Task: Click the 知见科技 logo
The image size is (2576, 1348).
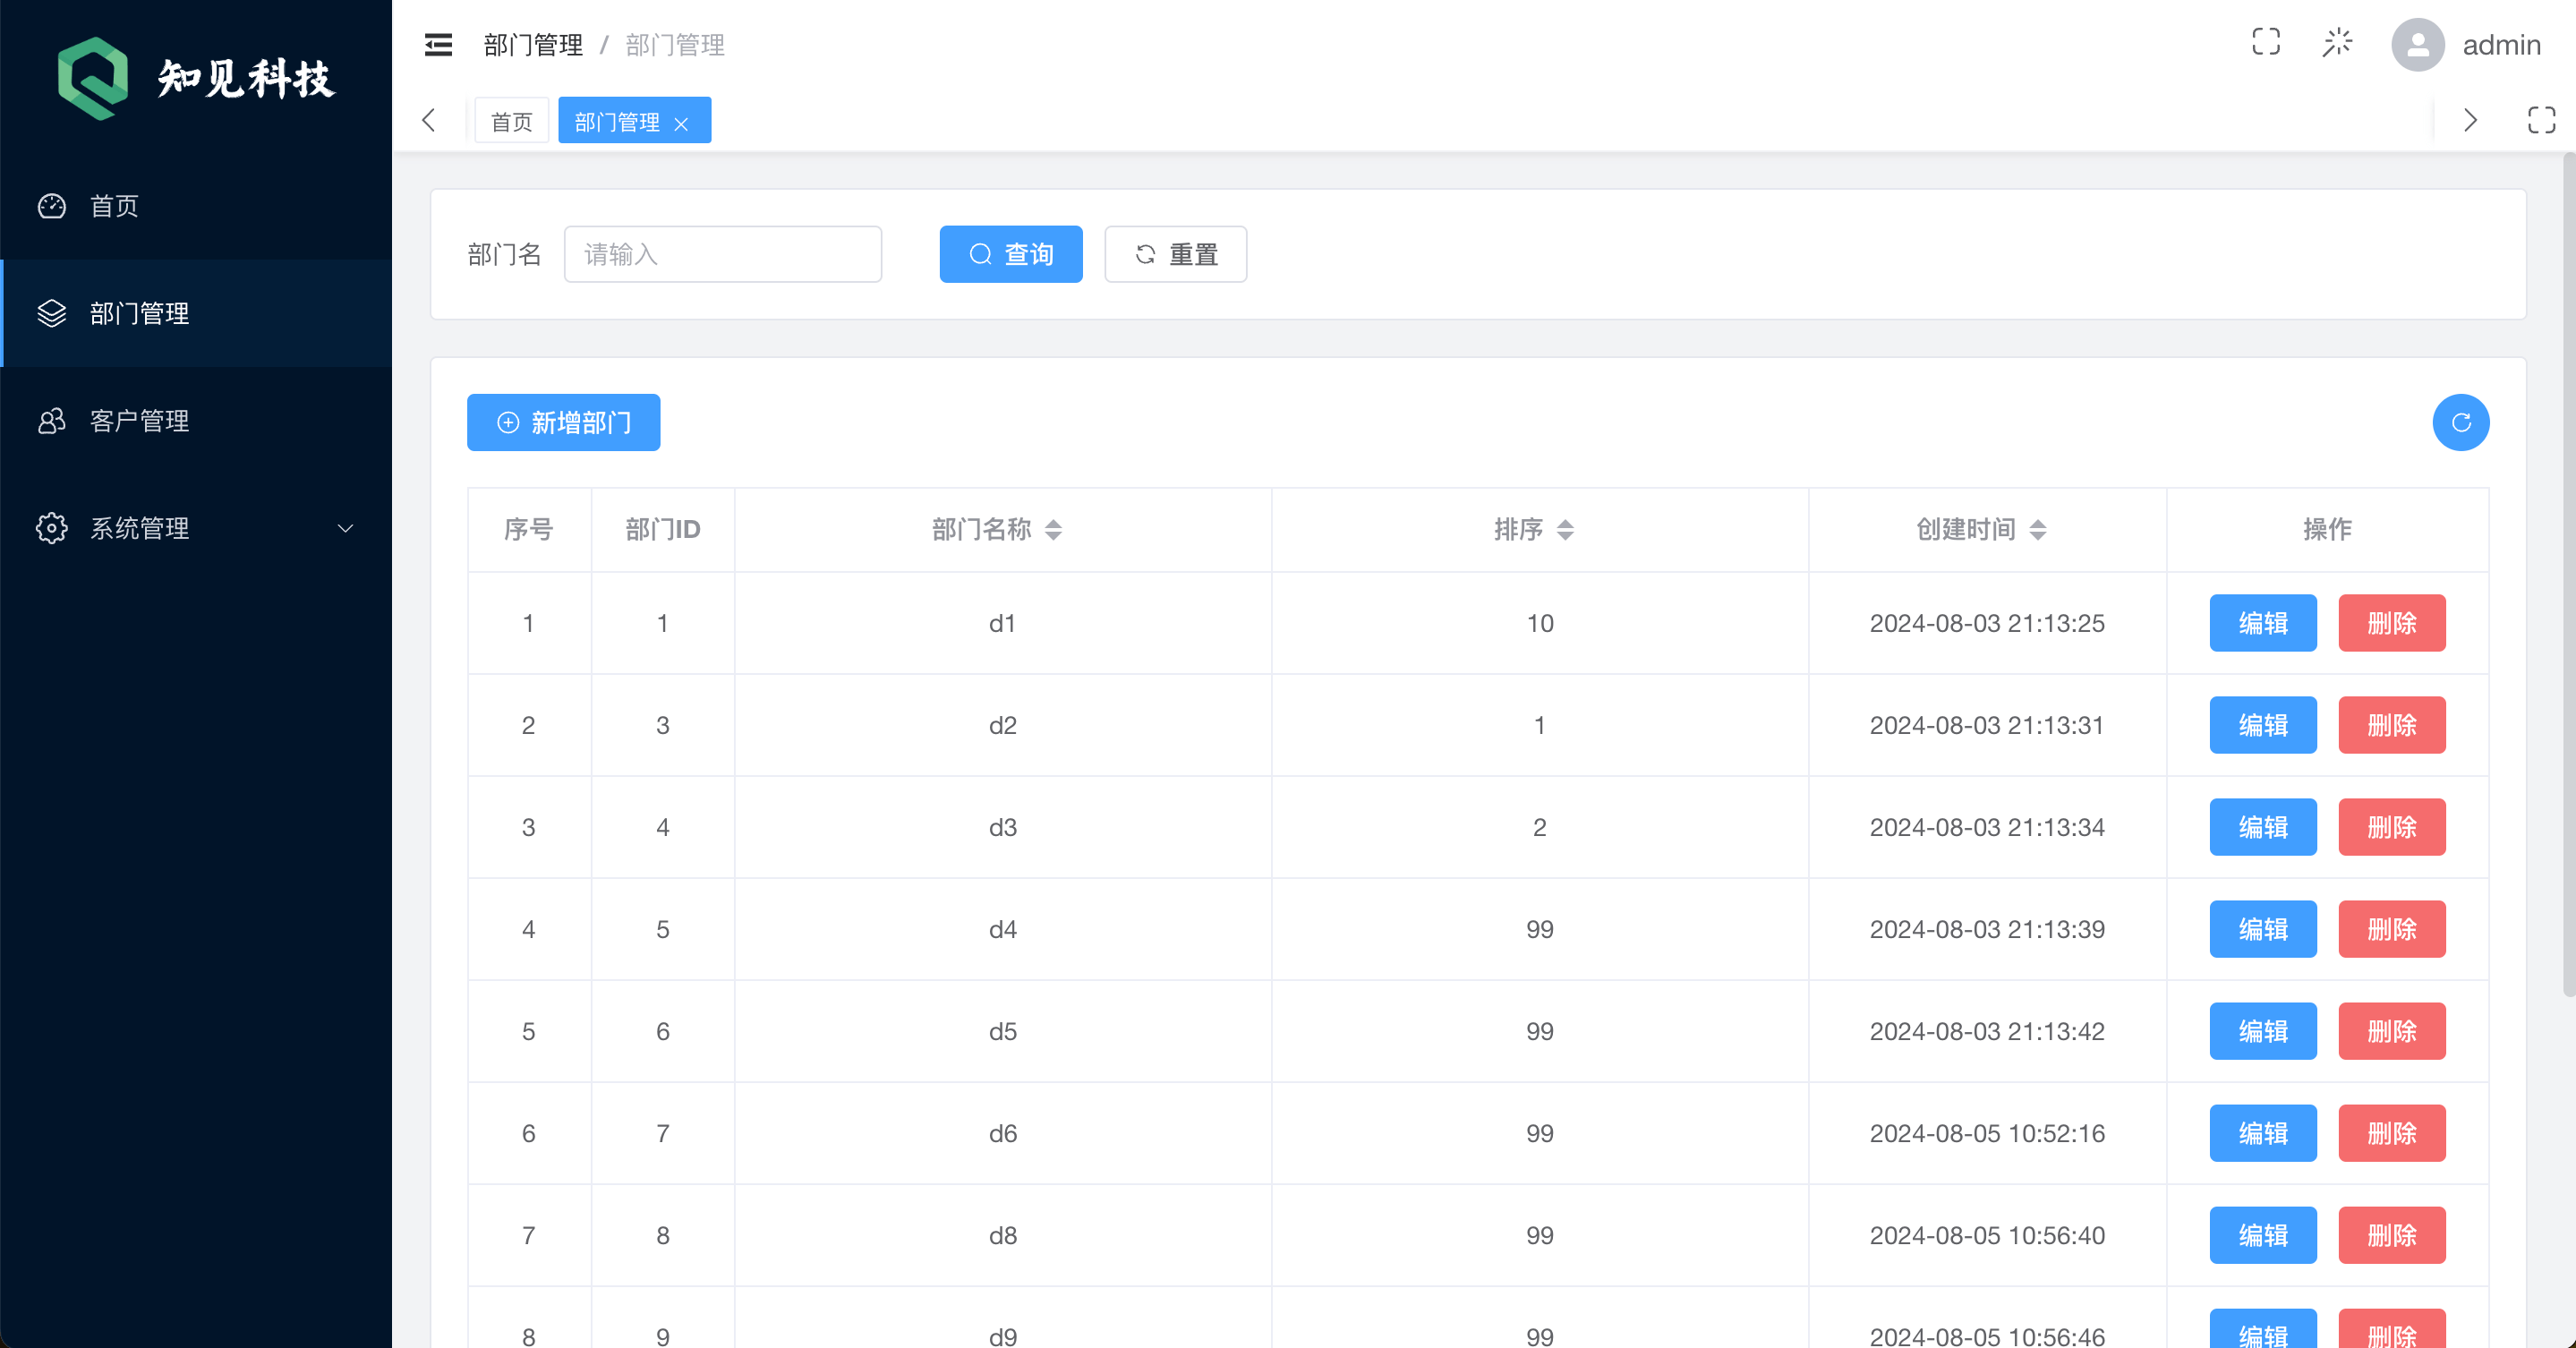Action: click(x=196, y=78)
